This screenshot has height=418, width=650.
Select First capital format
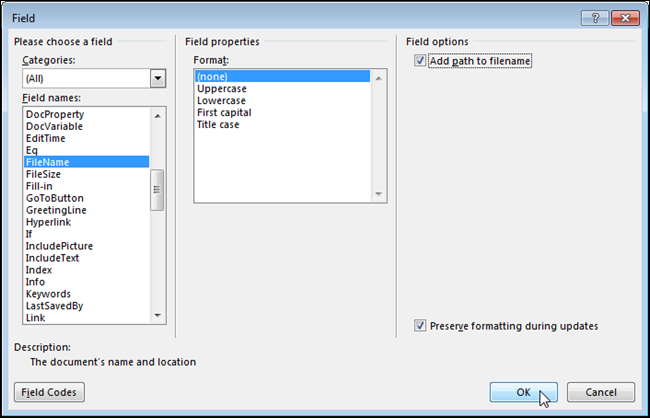click(x=224, y=113)
